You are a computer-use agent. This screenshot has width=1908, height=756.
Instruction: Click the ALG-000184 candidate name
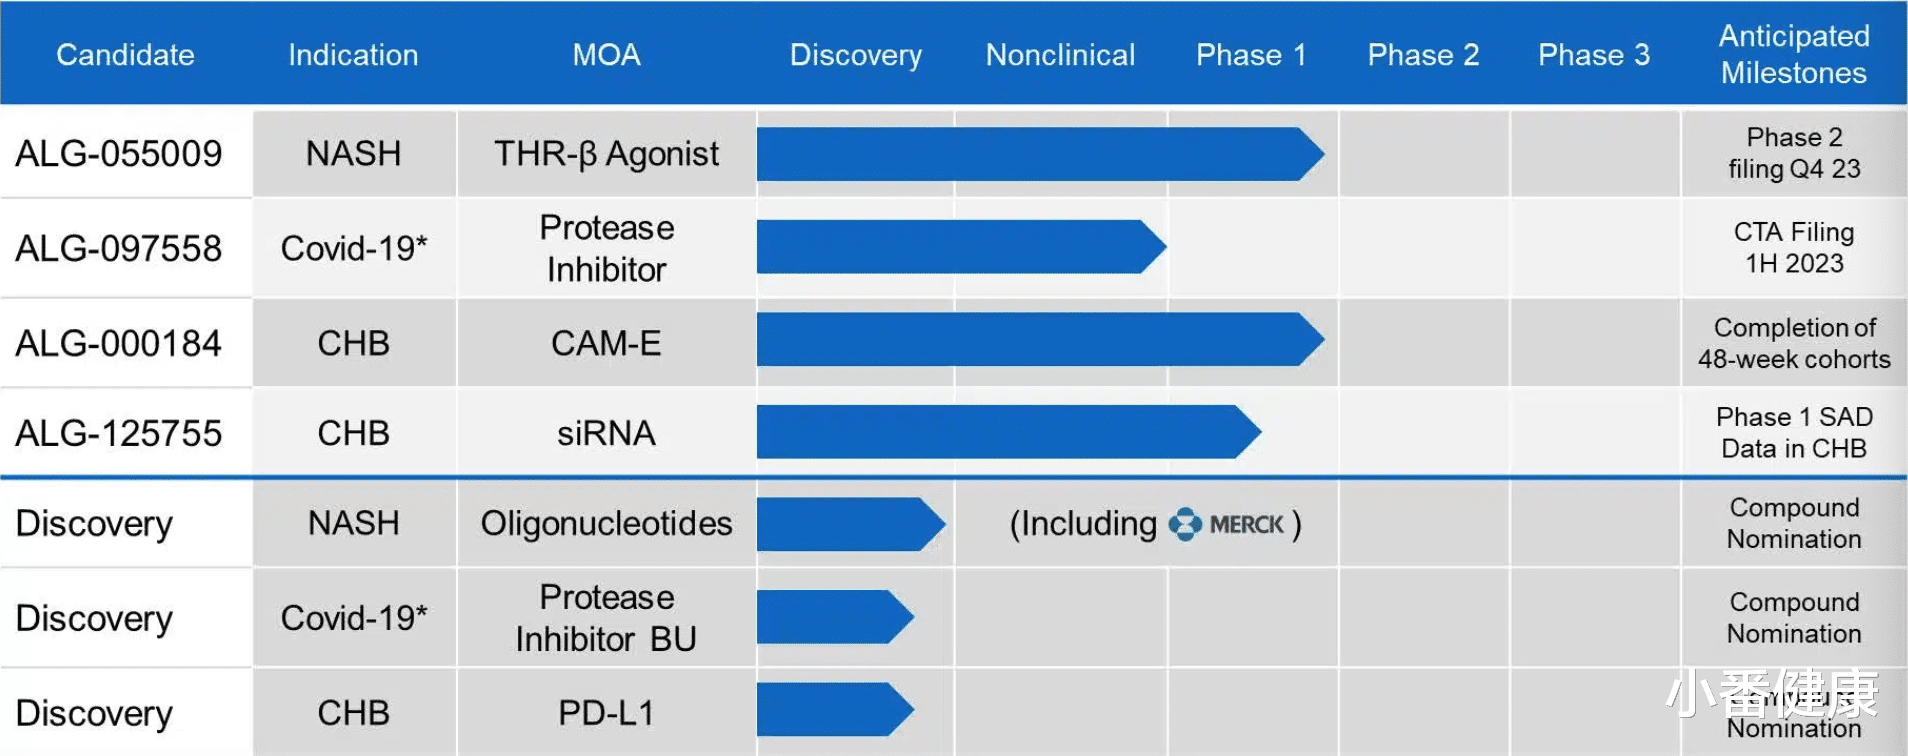tap(119, 343)
